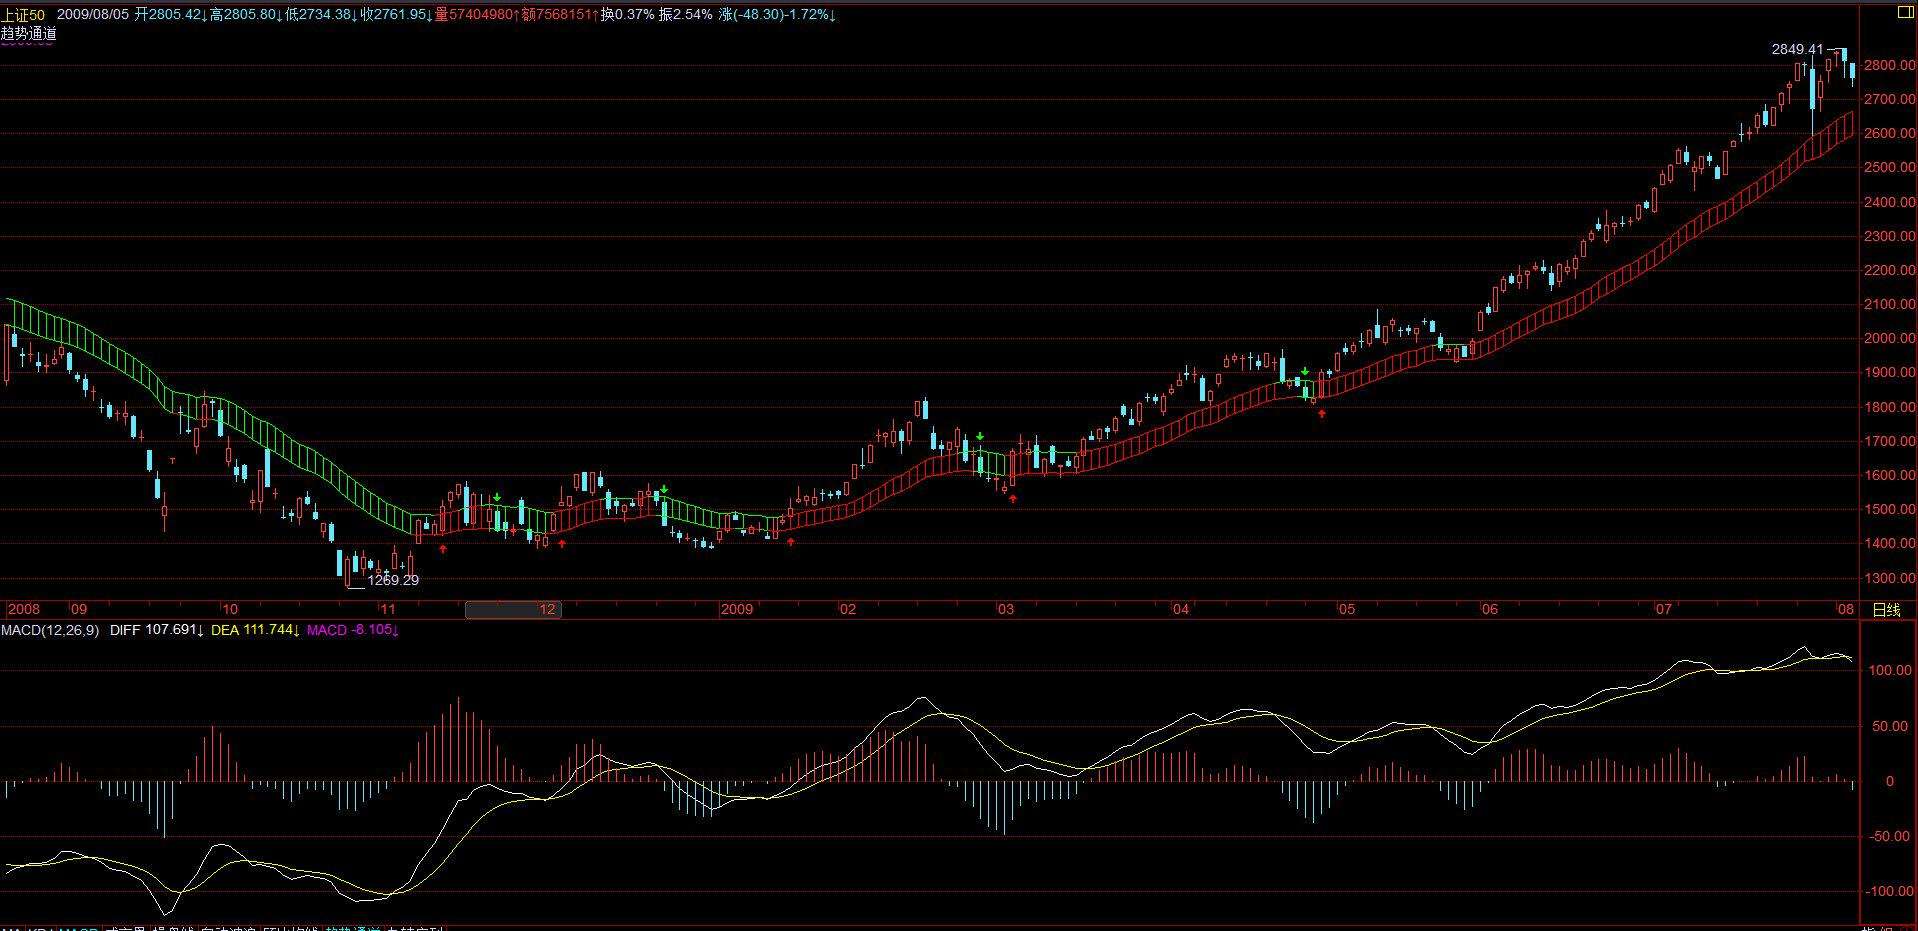Switch to the MACD indicator tab

79,928
